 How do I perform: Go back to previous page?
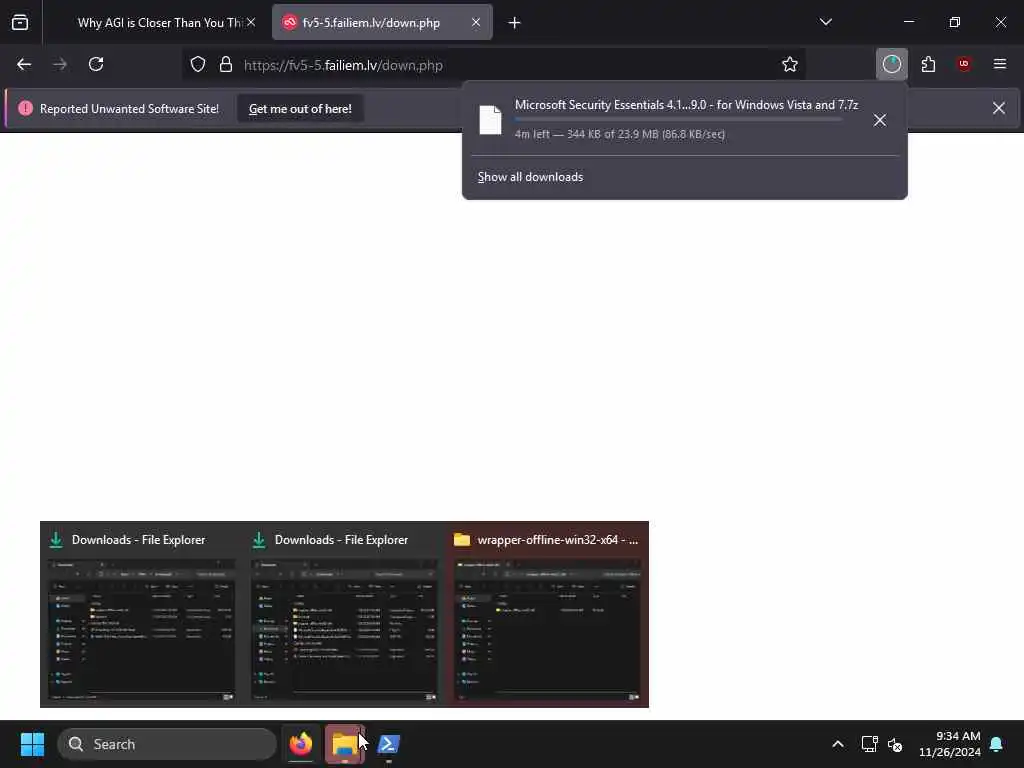tap(24, 65)
